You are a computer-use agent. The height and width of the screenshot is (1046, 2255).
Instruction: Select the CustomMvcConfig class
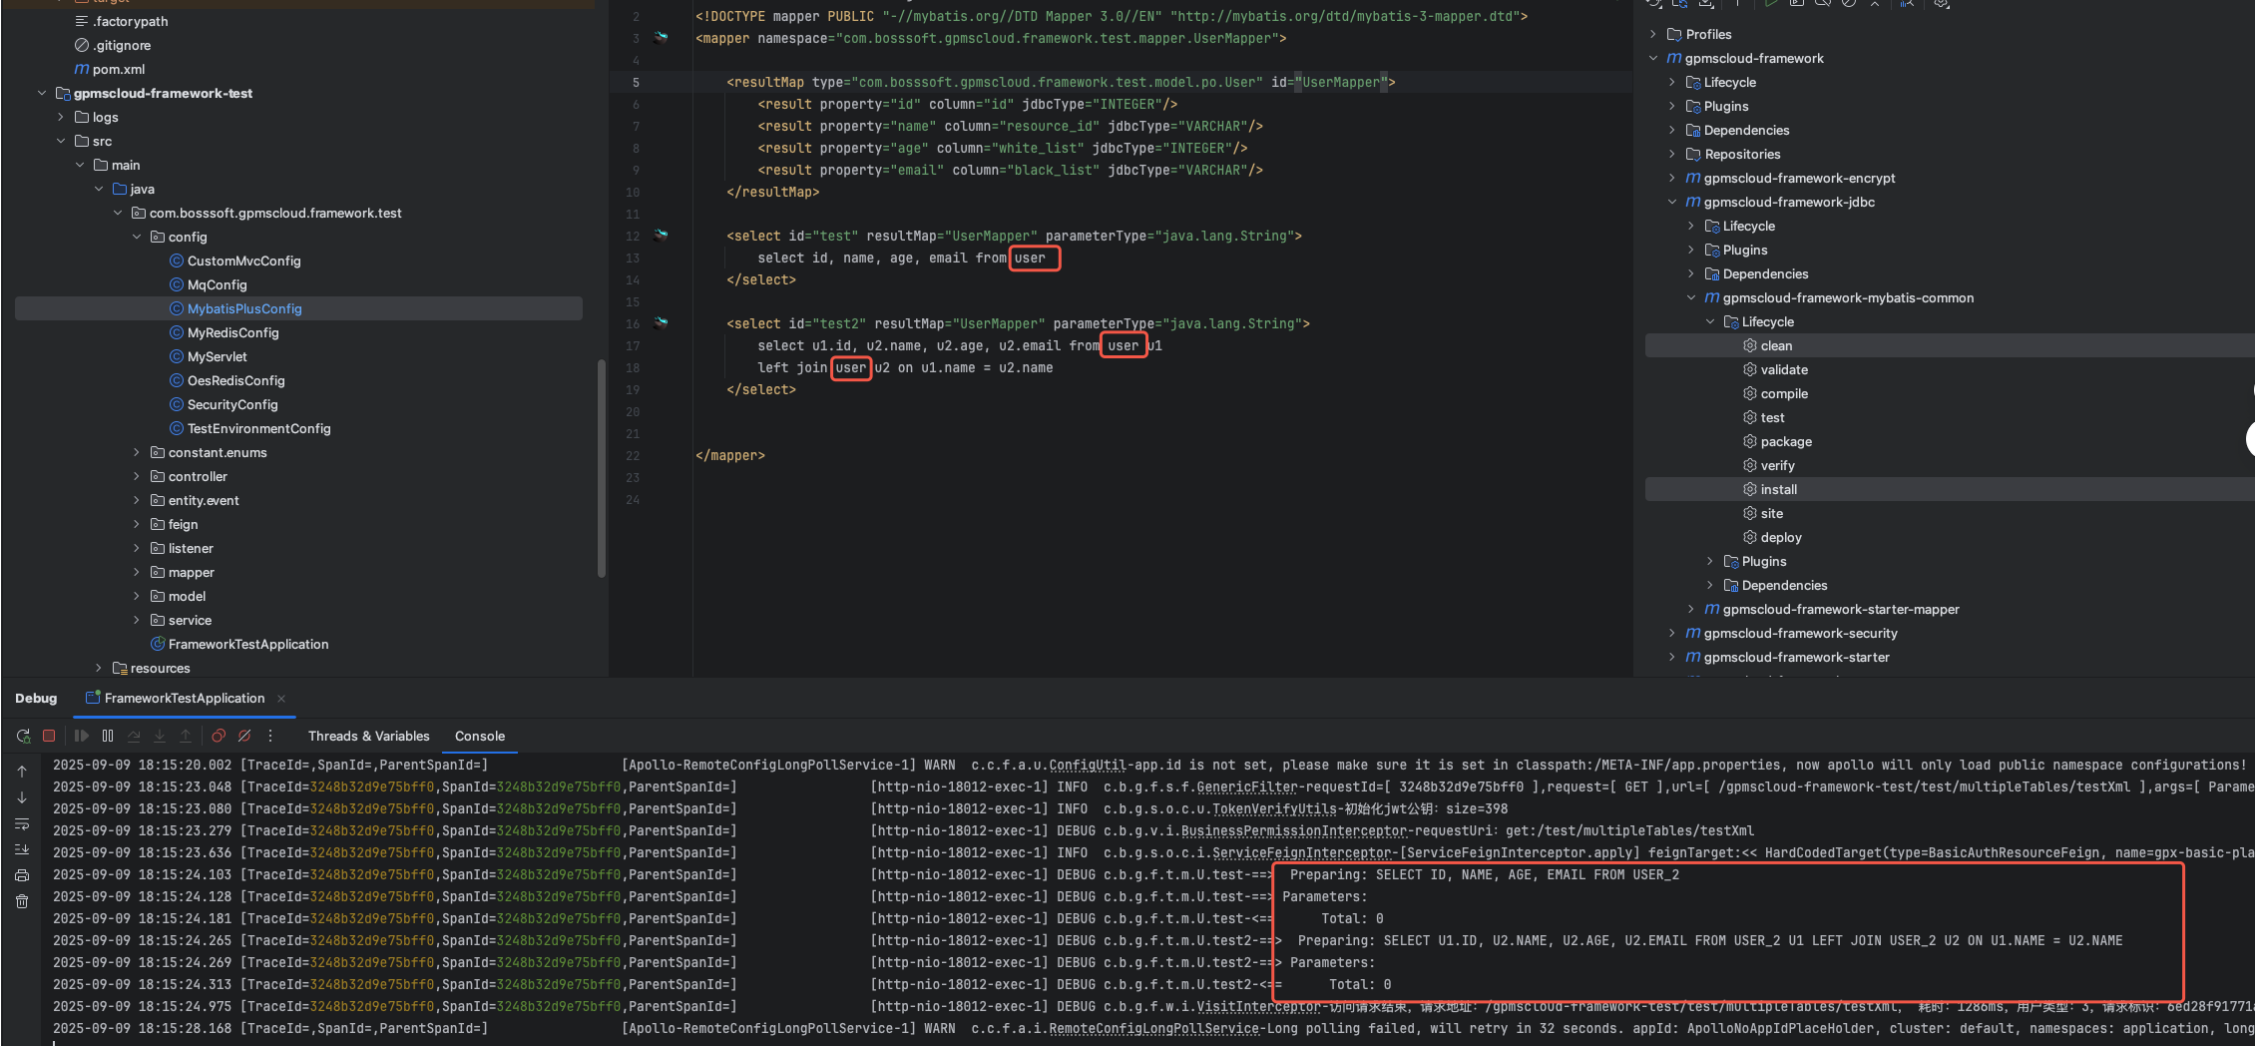point(244,261)
